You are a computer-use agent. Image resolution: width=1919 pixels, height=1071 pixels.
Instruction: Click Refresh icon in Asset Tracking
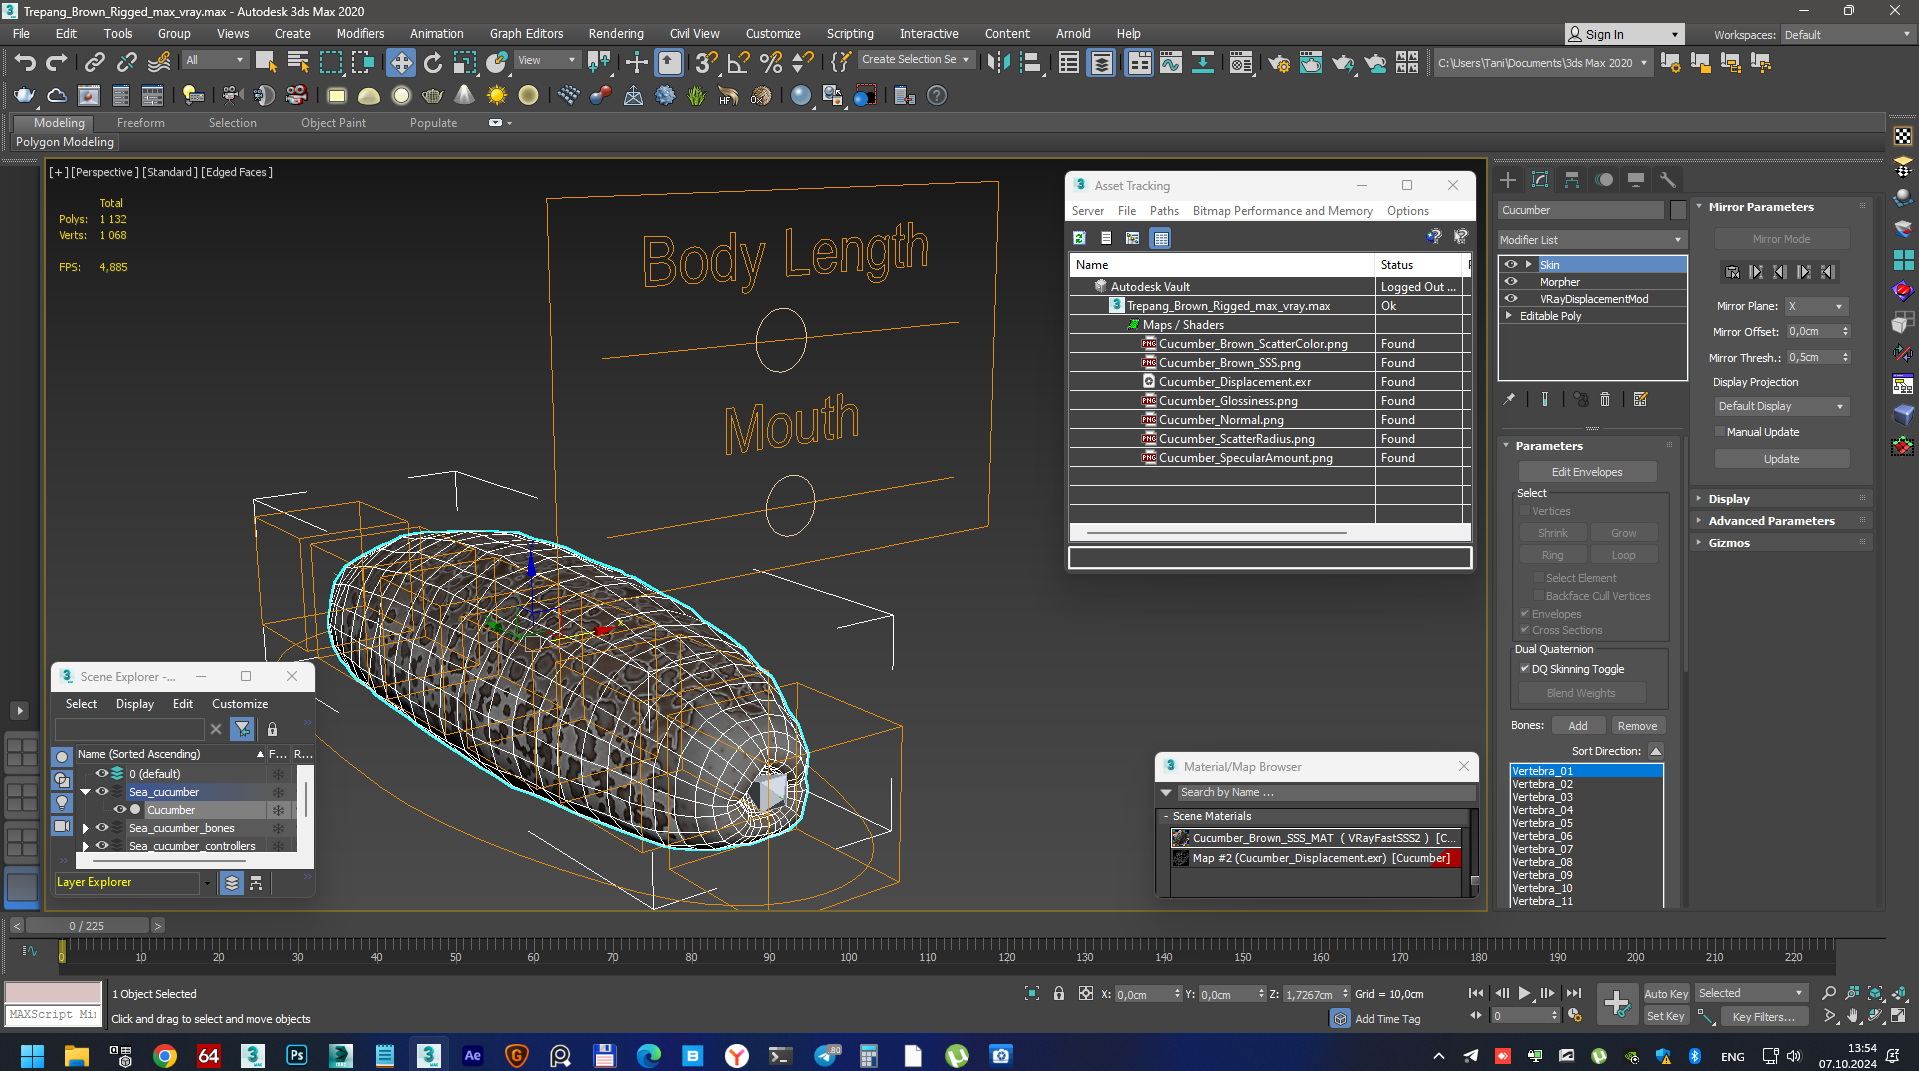(1079, 238)
